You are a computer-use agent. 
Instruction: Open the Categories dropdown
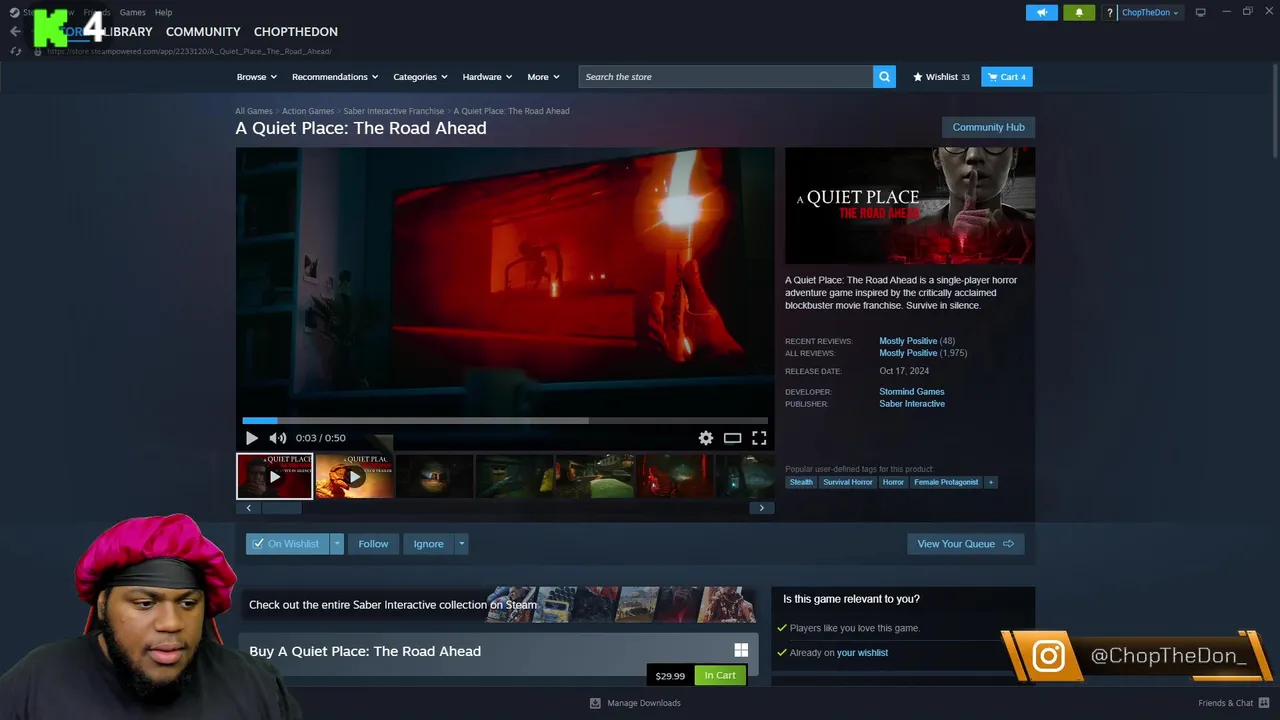pyautogui.click(x=420, y=77)
